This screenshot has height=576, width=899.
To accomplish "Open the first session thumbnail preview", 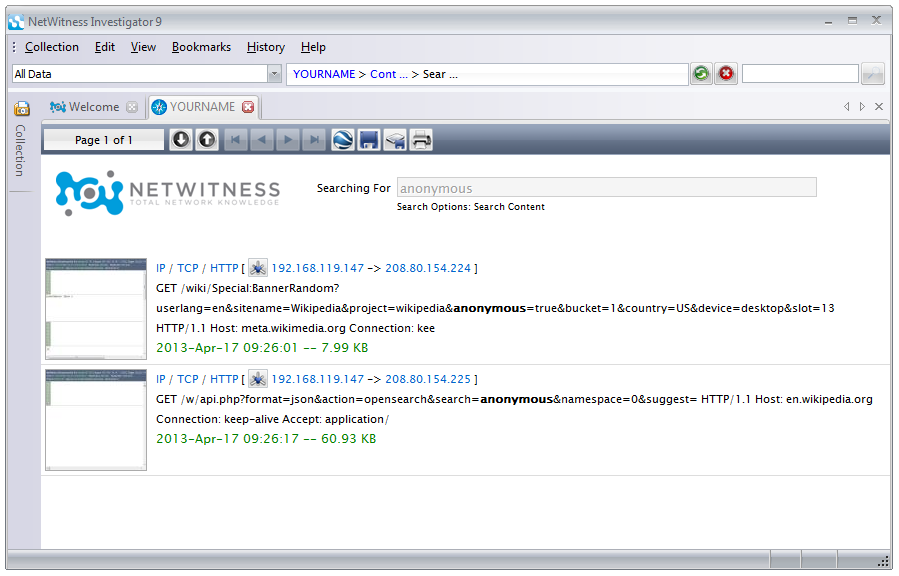I will (96, 309).
